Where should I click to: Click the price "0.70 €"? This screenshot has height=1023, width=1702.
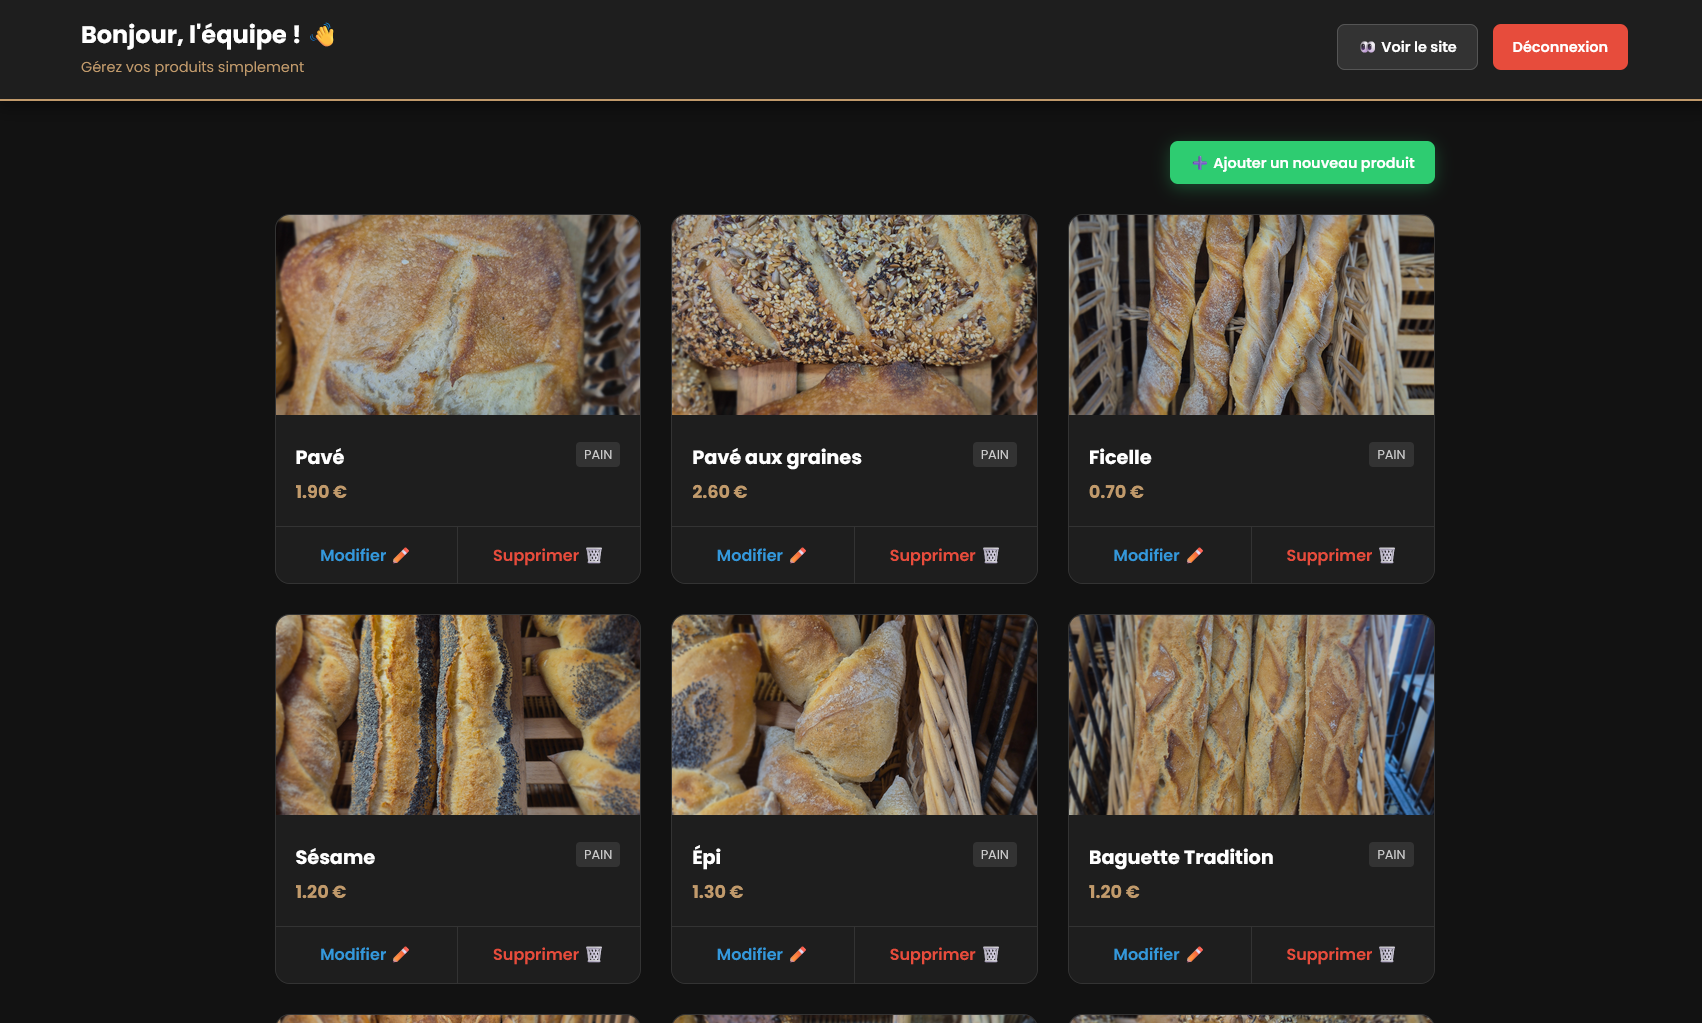1116,492
